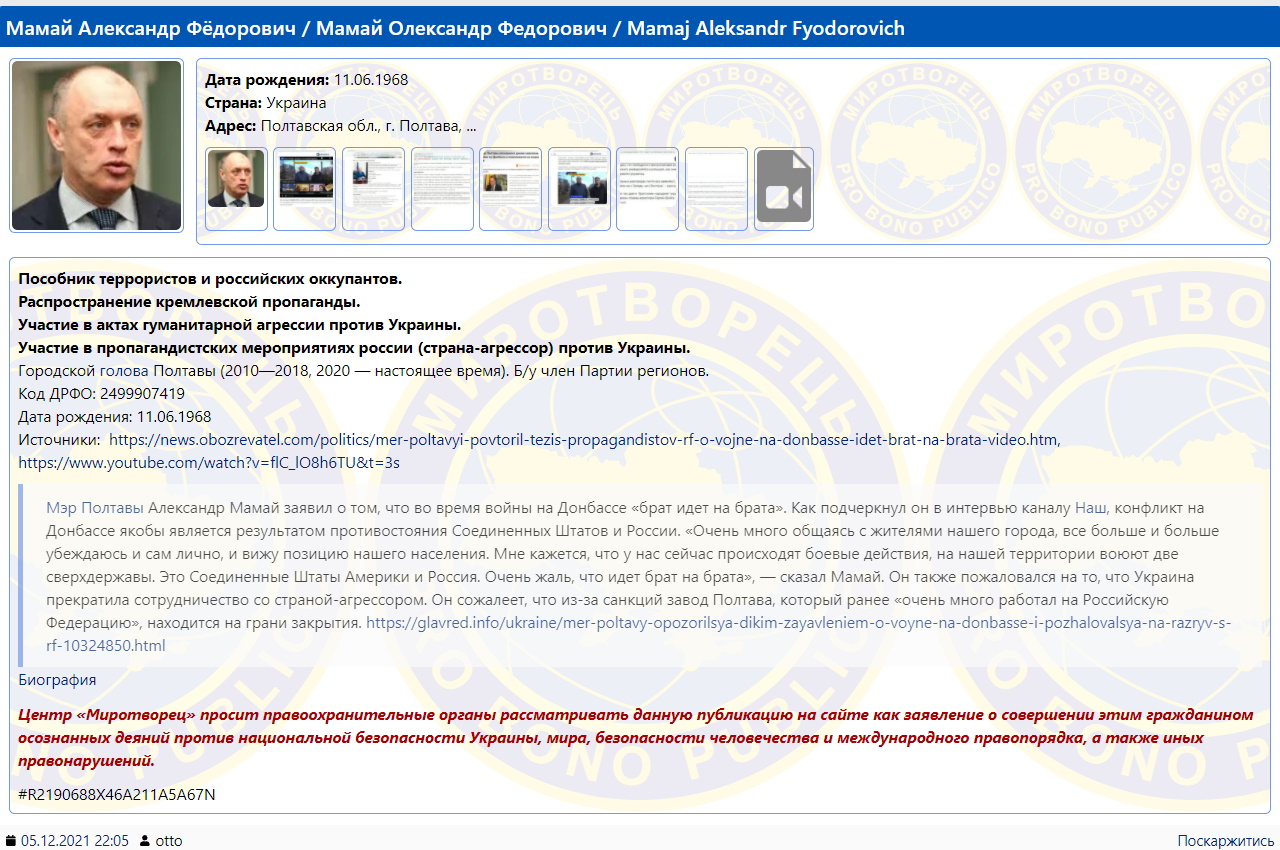Open the second thumbnail with video screenshot
This screenshot has height=850, width=1280.
pyautogui.click(x=304, y=188)
